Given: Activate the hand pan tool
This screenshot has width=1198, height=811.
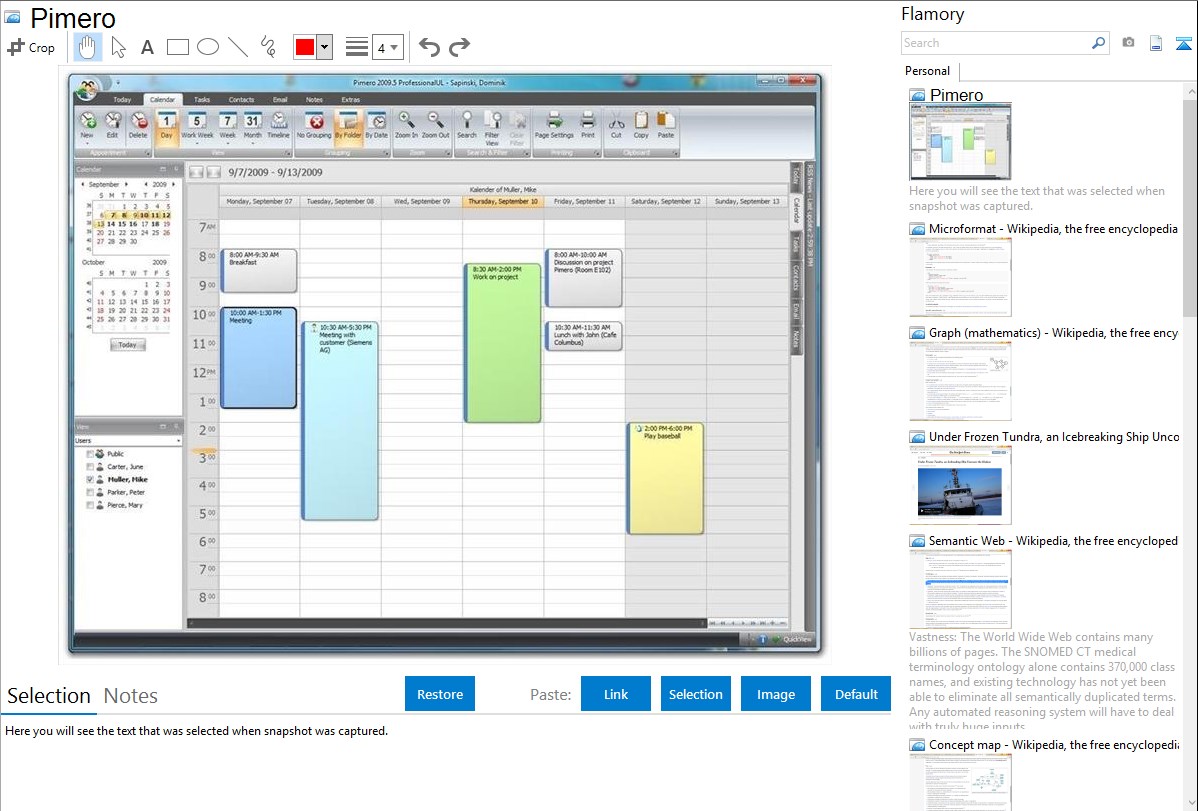Looking at the screenshot, I should (x=87, y=47).
